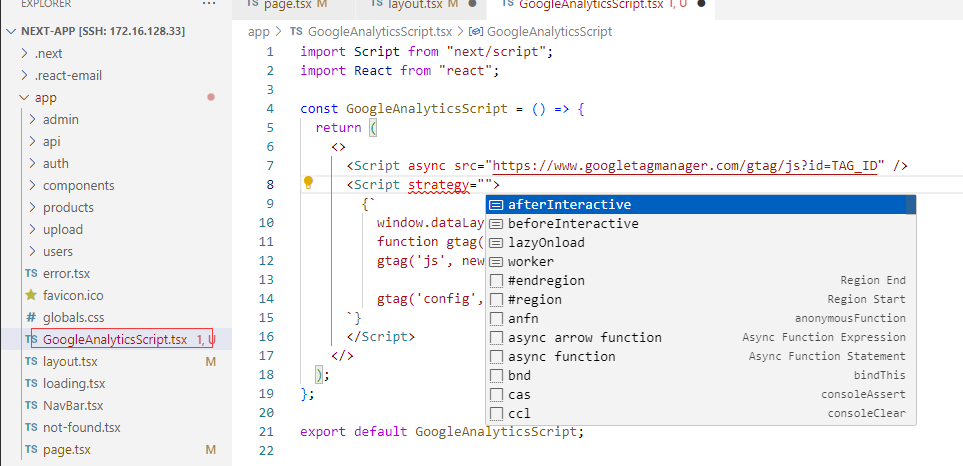Insert the #endregion snippet
Viewport: 963px width, 466px height.
pos(700,281)
